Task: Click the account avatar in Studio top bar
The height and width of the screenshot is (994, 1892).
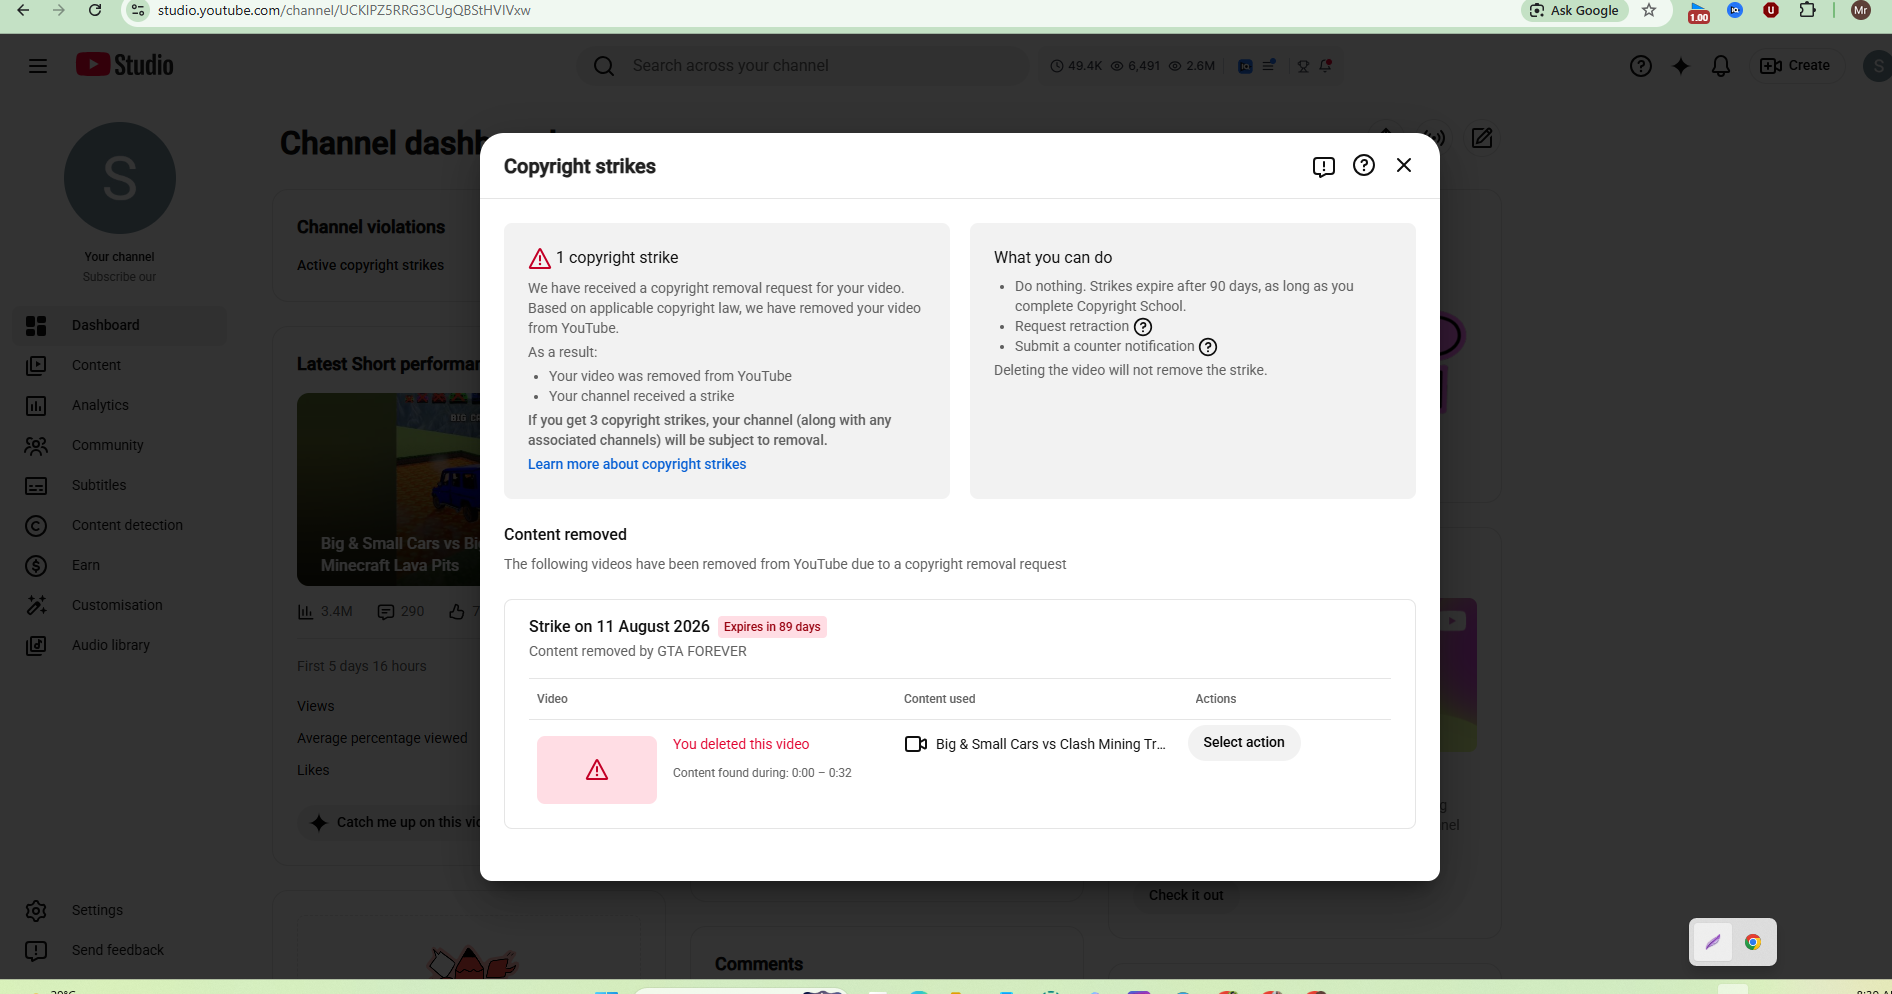Action: 1877,66
